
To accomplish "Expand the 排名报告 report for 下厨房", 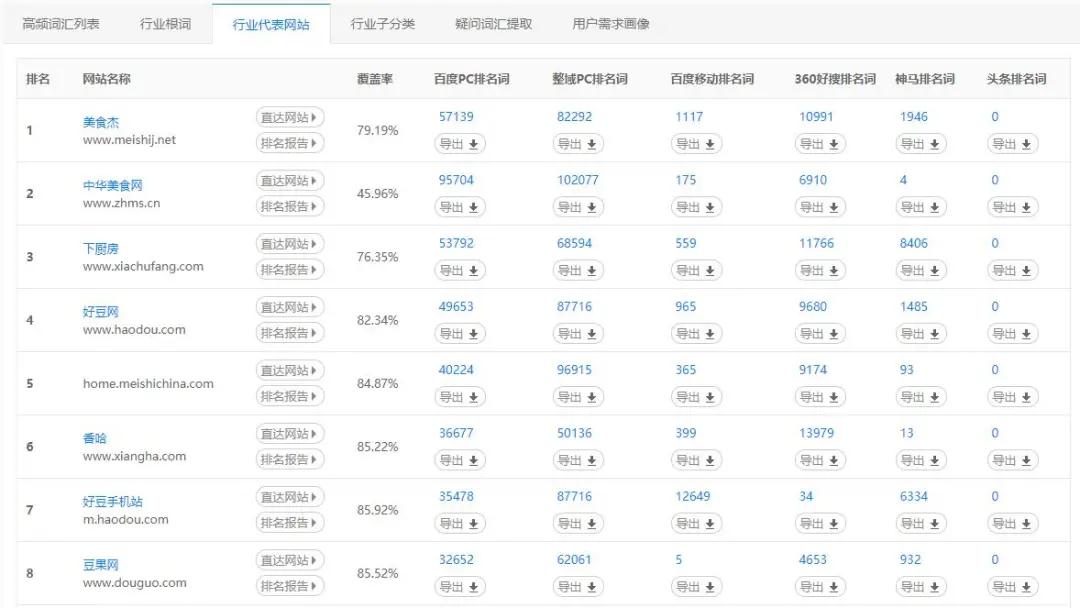I will (289, 270).
